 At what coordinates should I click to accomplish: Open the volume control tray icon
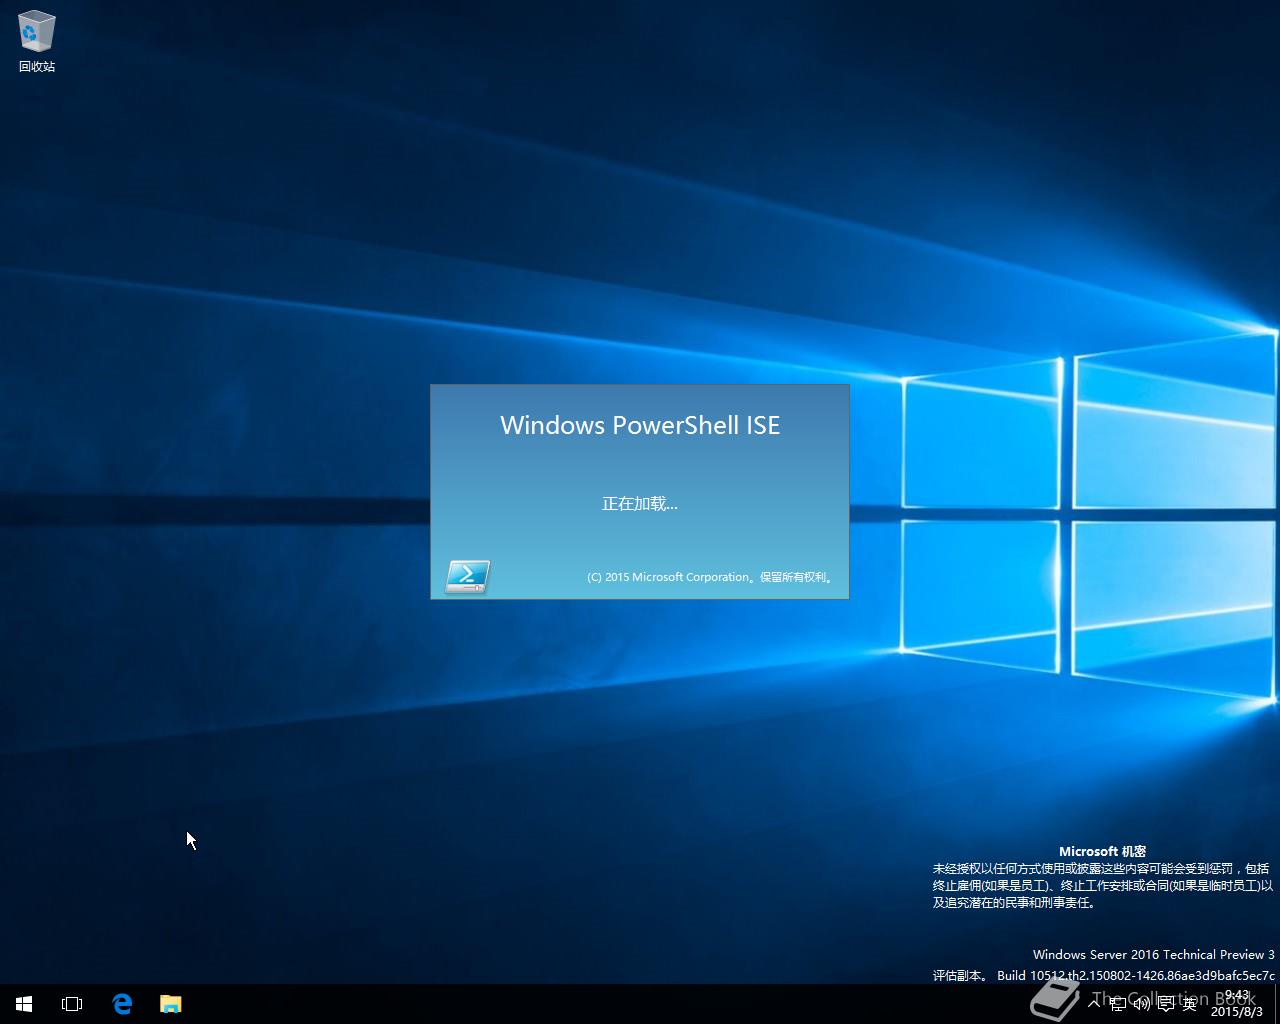point(1141,1004)
